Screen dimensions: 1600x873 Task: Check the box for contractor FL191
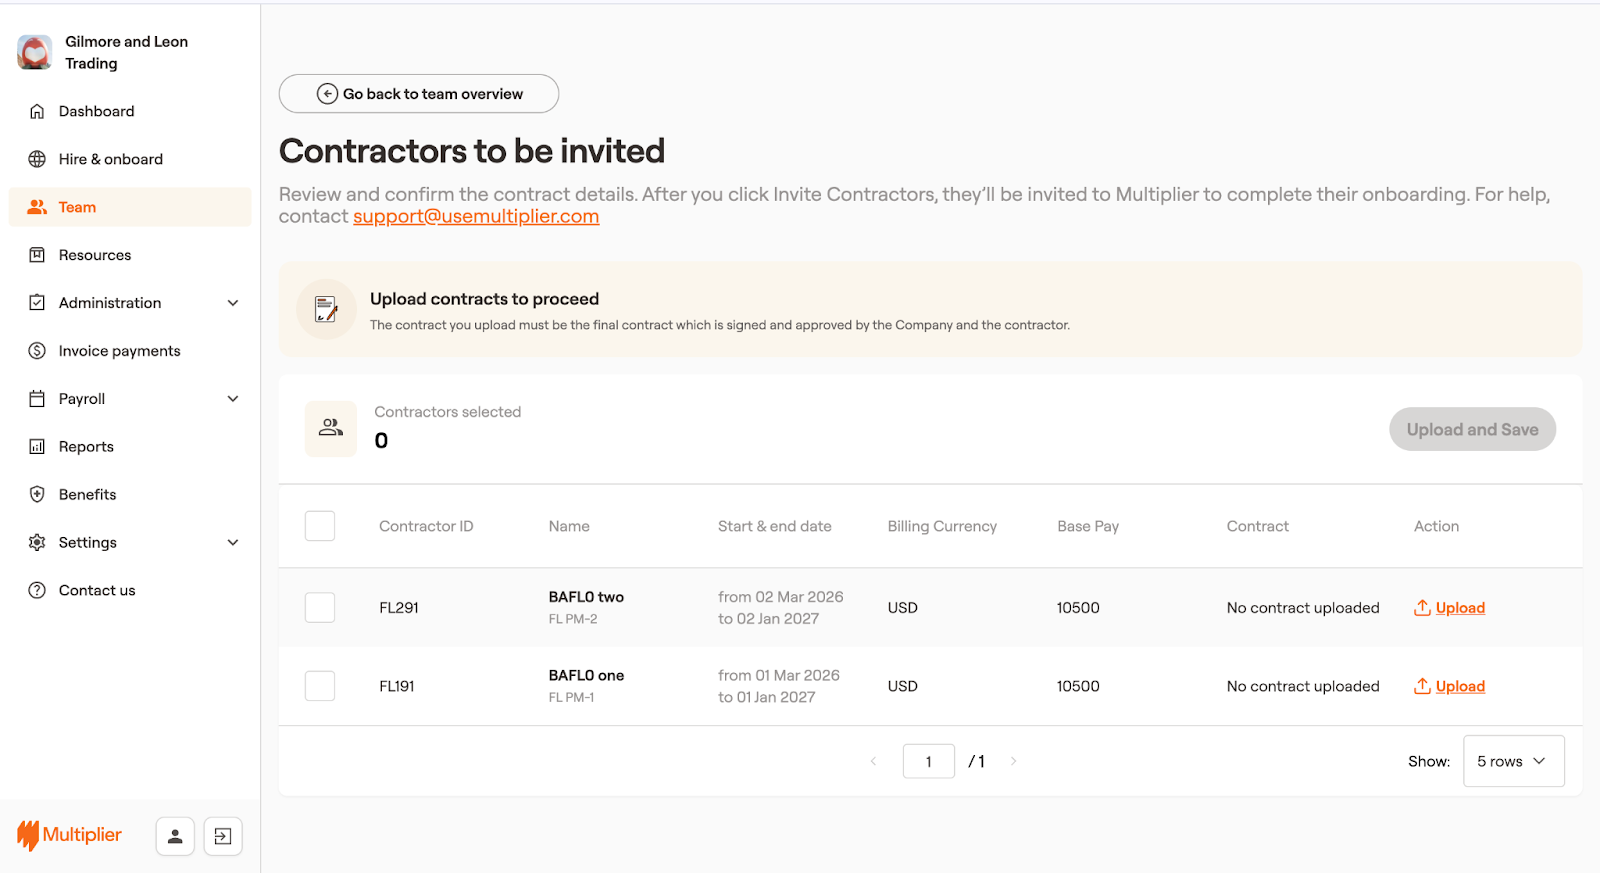coord(320,686)
